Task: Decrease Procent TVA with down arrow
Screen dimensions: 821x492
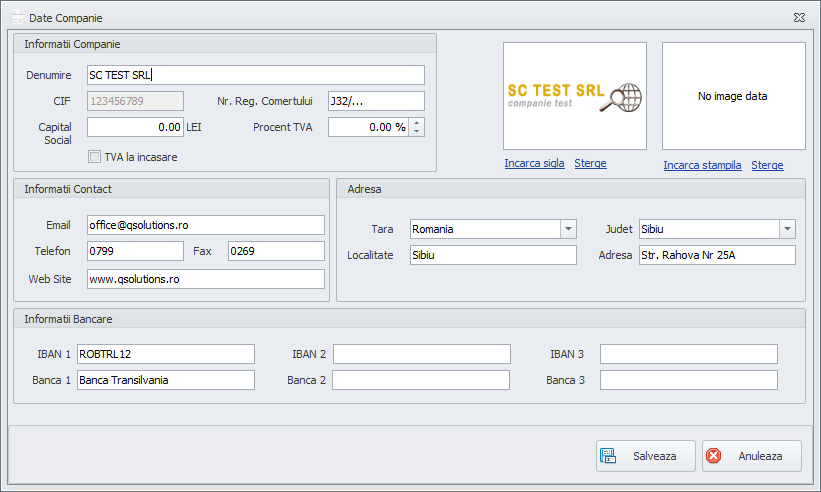Action: [417, 131]
